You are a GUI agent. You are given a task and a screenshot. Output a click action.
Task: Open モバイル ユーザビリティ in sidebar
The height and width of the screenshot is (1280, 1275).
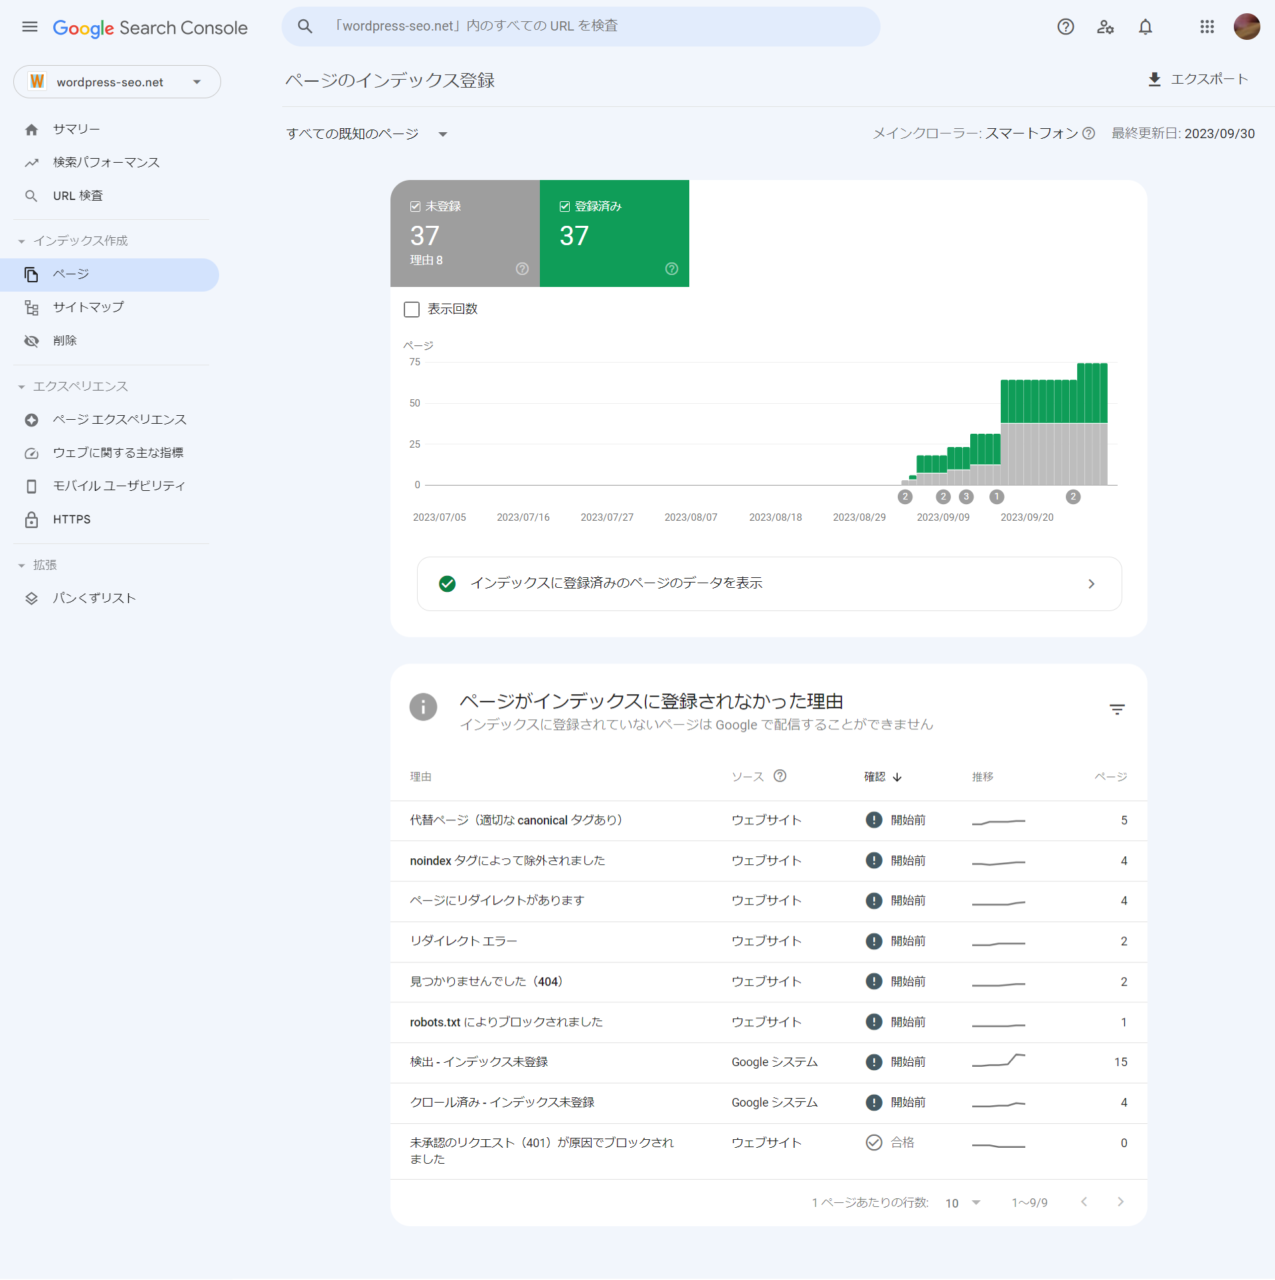[110, 486]
